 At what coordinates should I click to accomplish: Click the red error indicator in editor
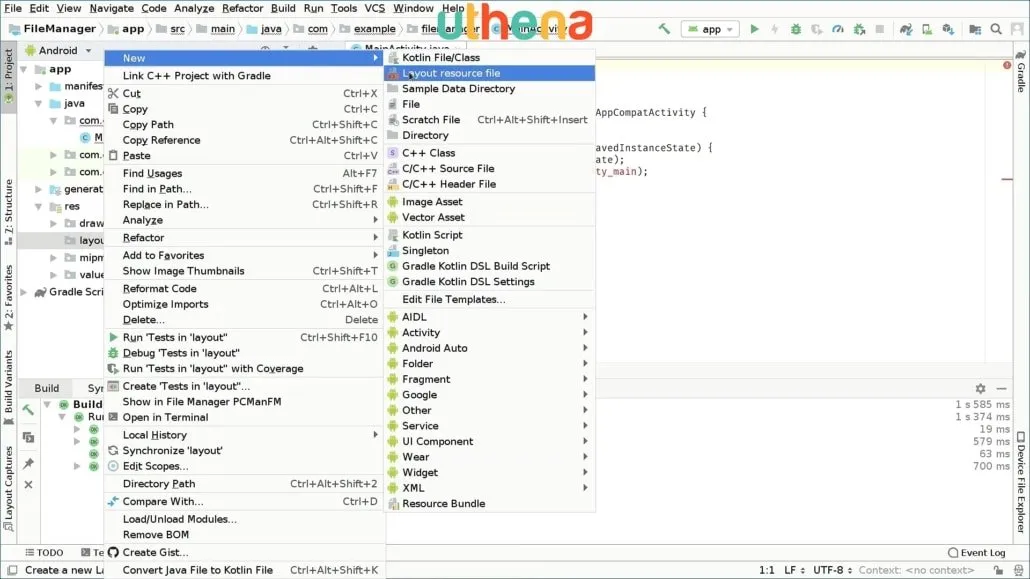coord(1007,65)
